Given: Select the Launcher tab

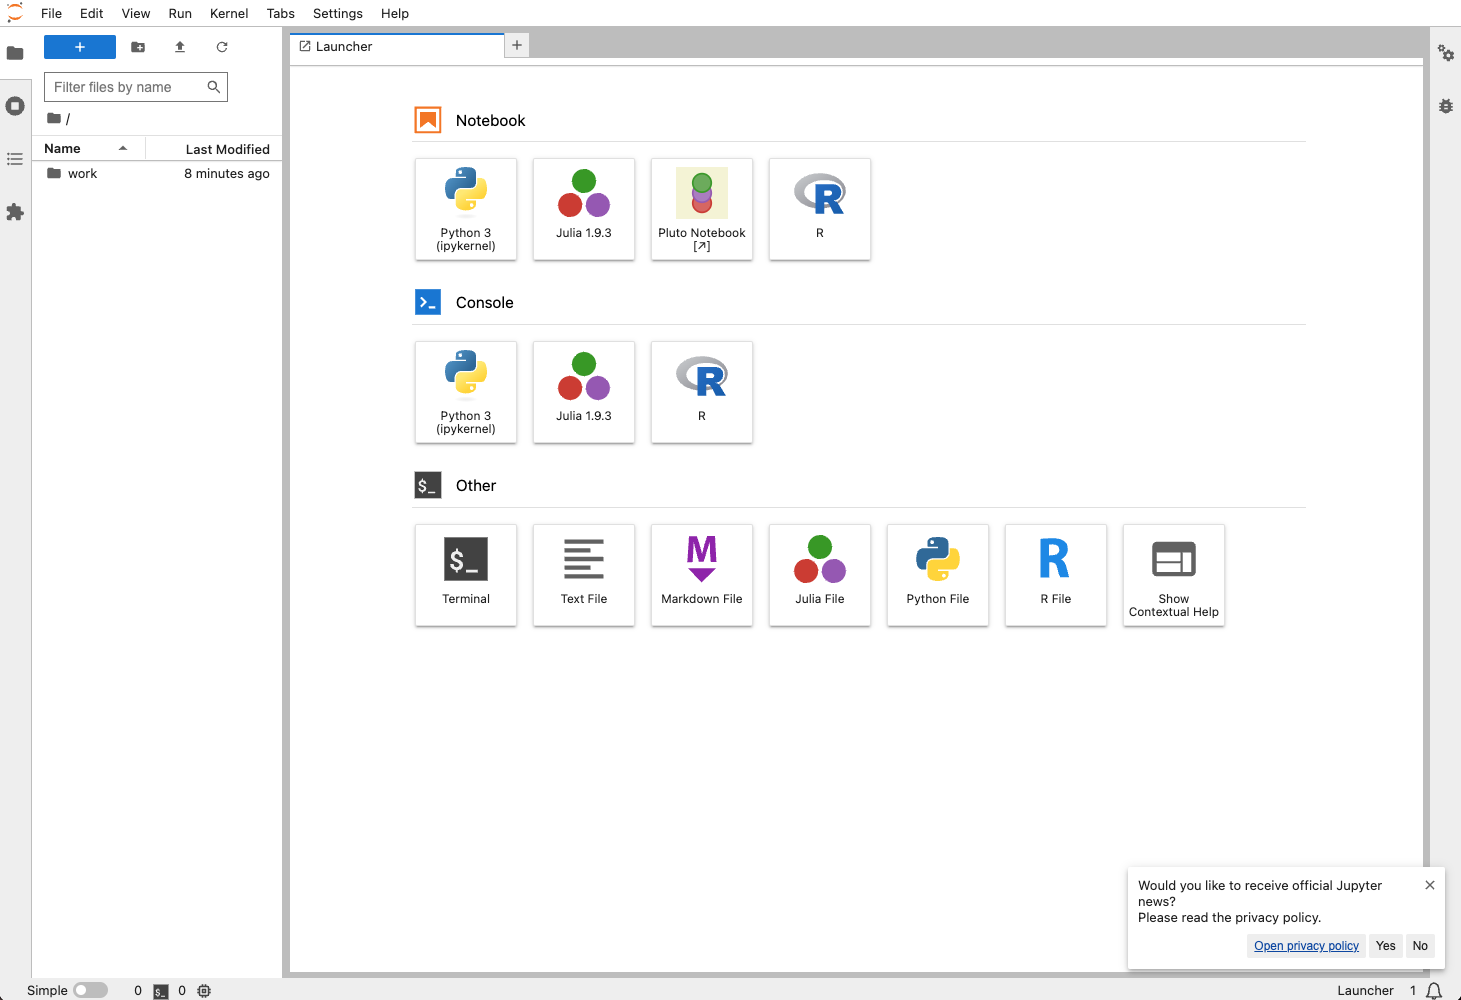Looking at the screenshot, I should (x=397, y=47).
